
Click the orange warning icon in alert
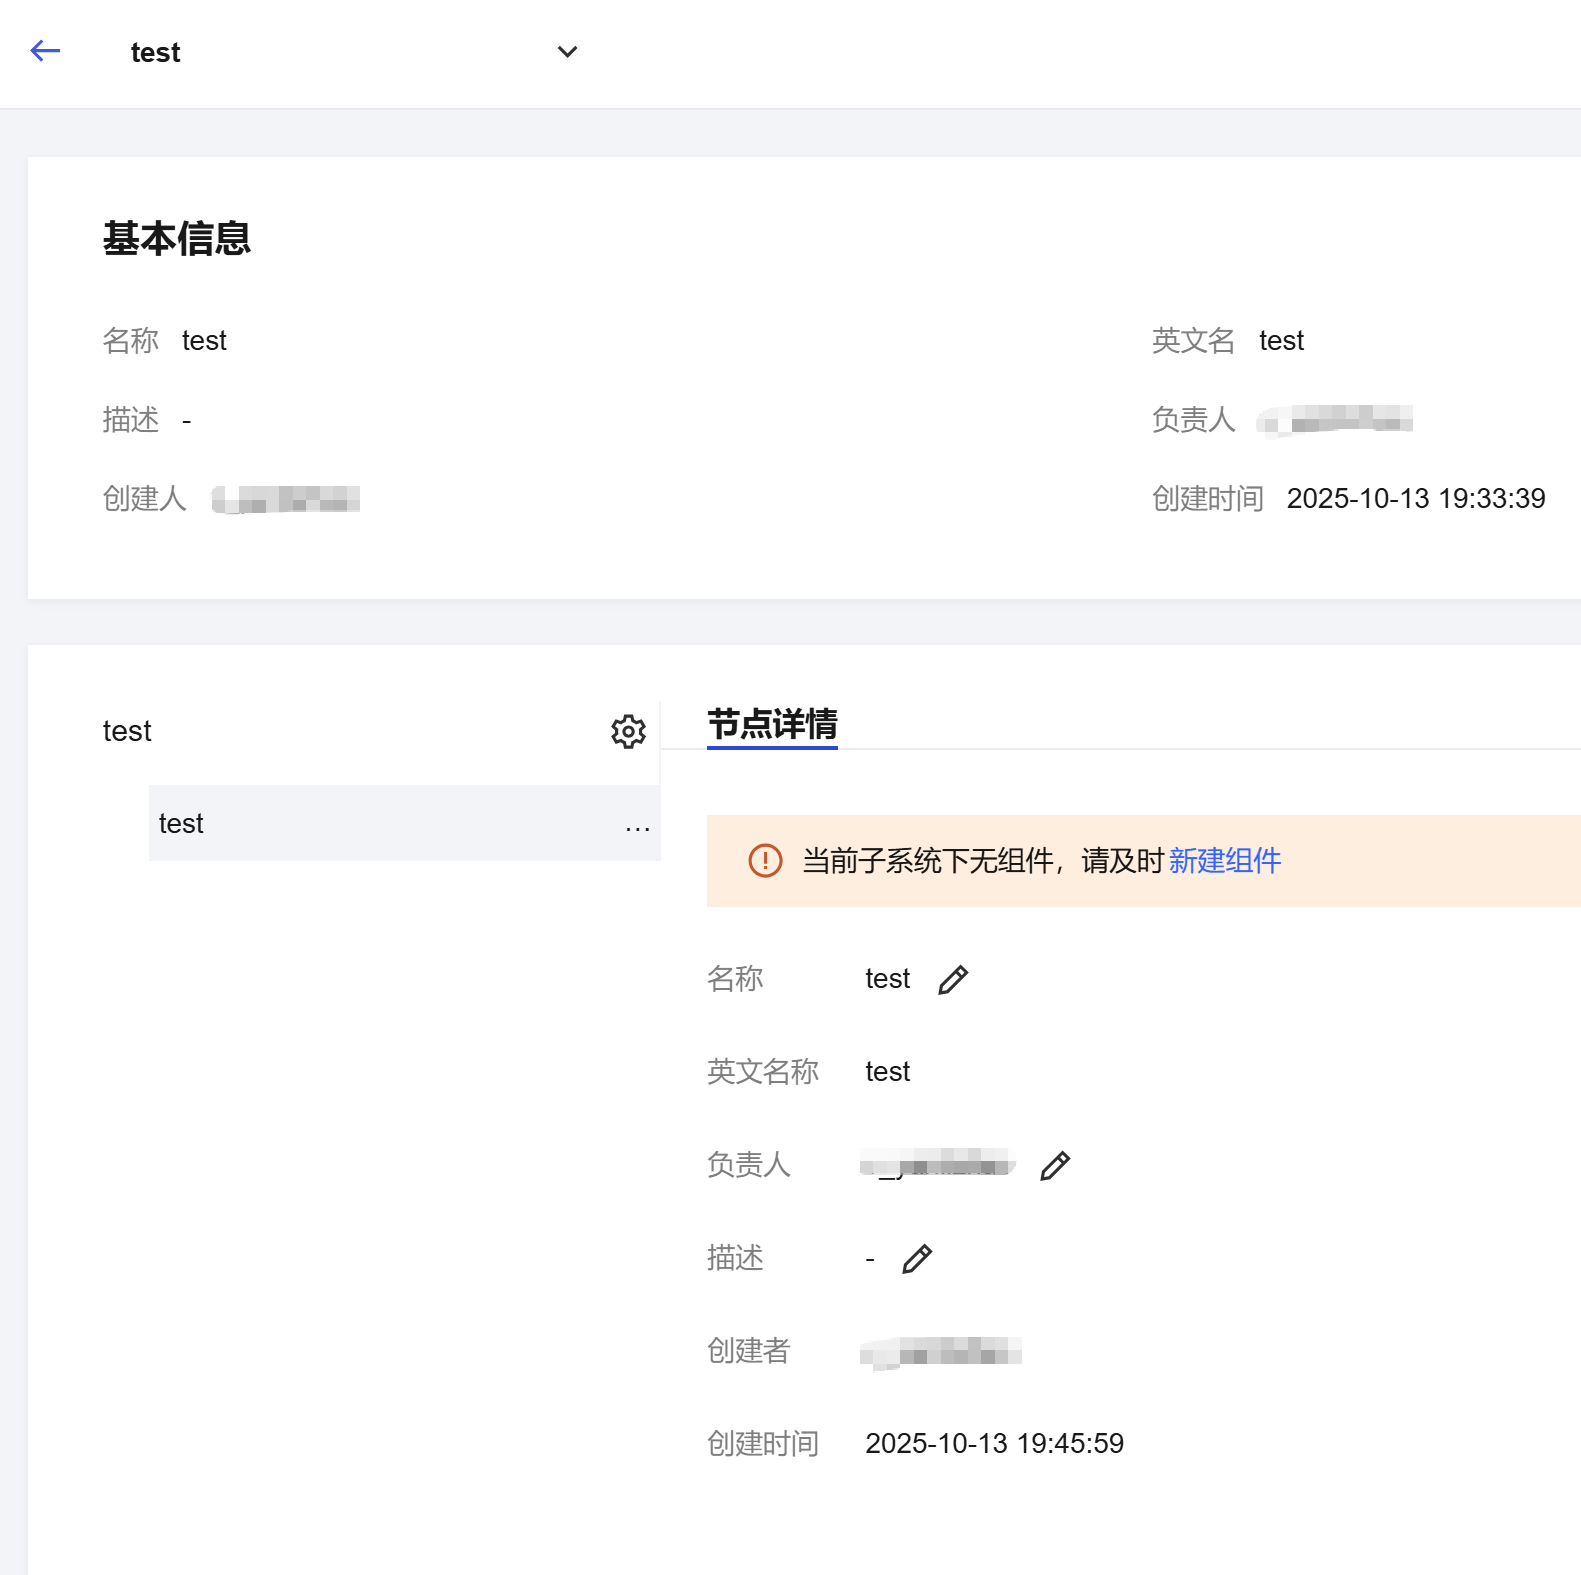point(765,861)
